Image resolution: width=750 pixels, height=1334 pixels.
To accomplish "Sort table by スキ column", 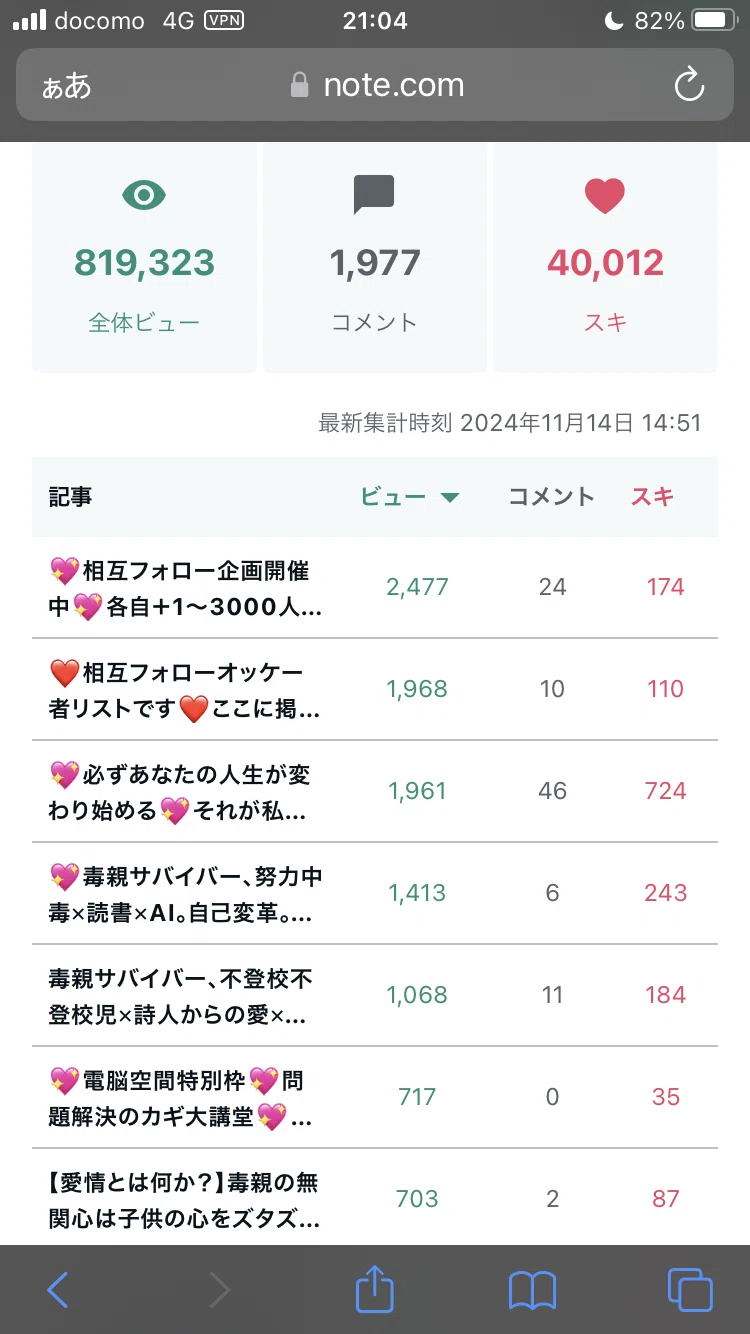I will point(653,497).
